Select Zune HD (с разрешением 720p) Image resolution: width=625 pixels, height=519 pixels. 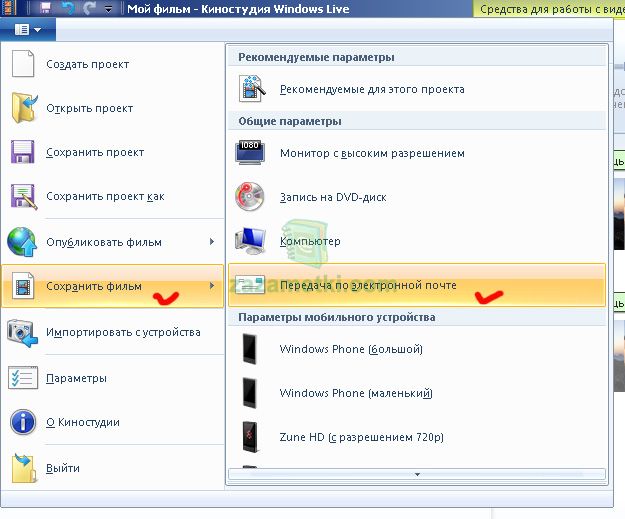point(361,437)
